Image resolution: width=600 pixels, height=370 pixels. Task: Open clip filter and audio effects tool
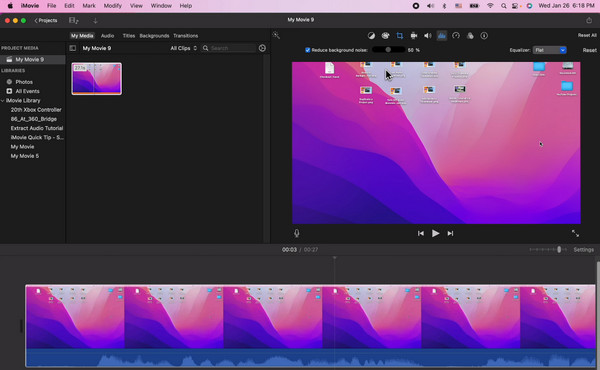[470, 36]
